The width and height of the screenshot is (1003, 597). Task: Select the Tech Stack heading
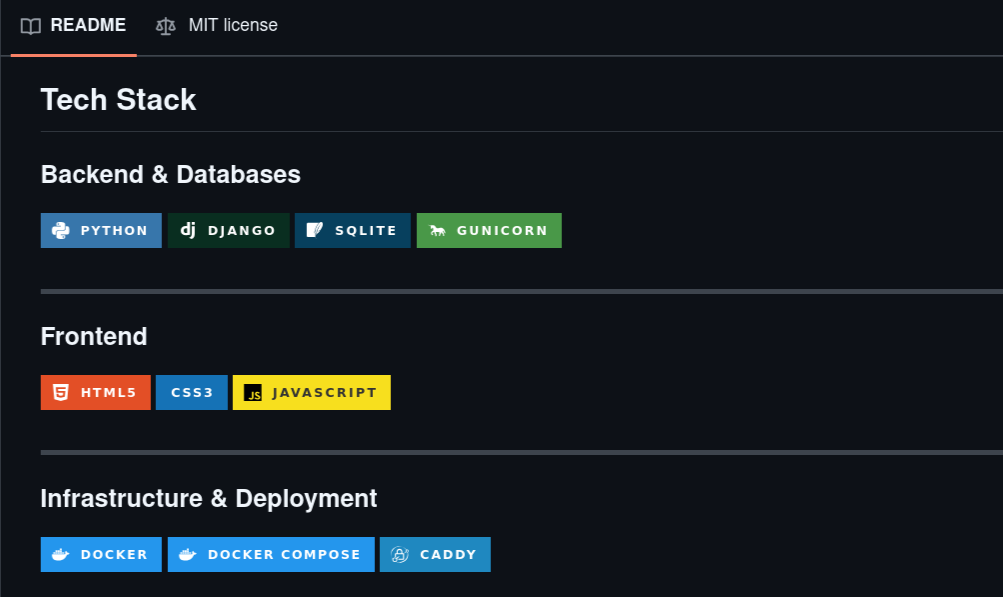click(x=118, y=100)
